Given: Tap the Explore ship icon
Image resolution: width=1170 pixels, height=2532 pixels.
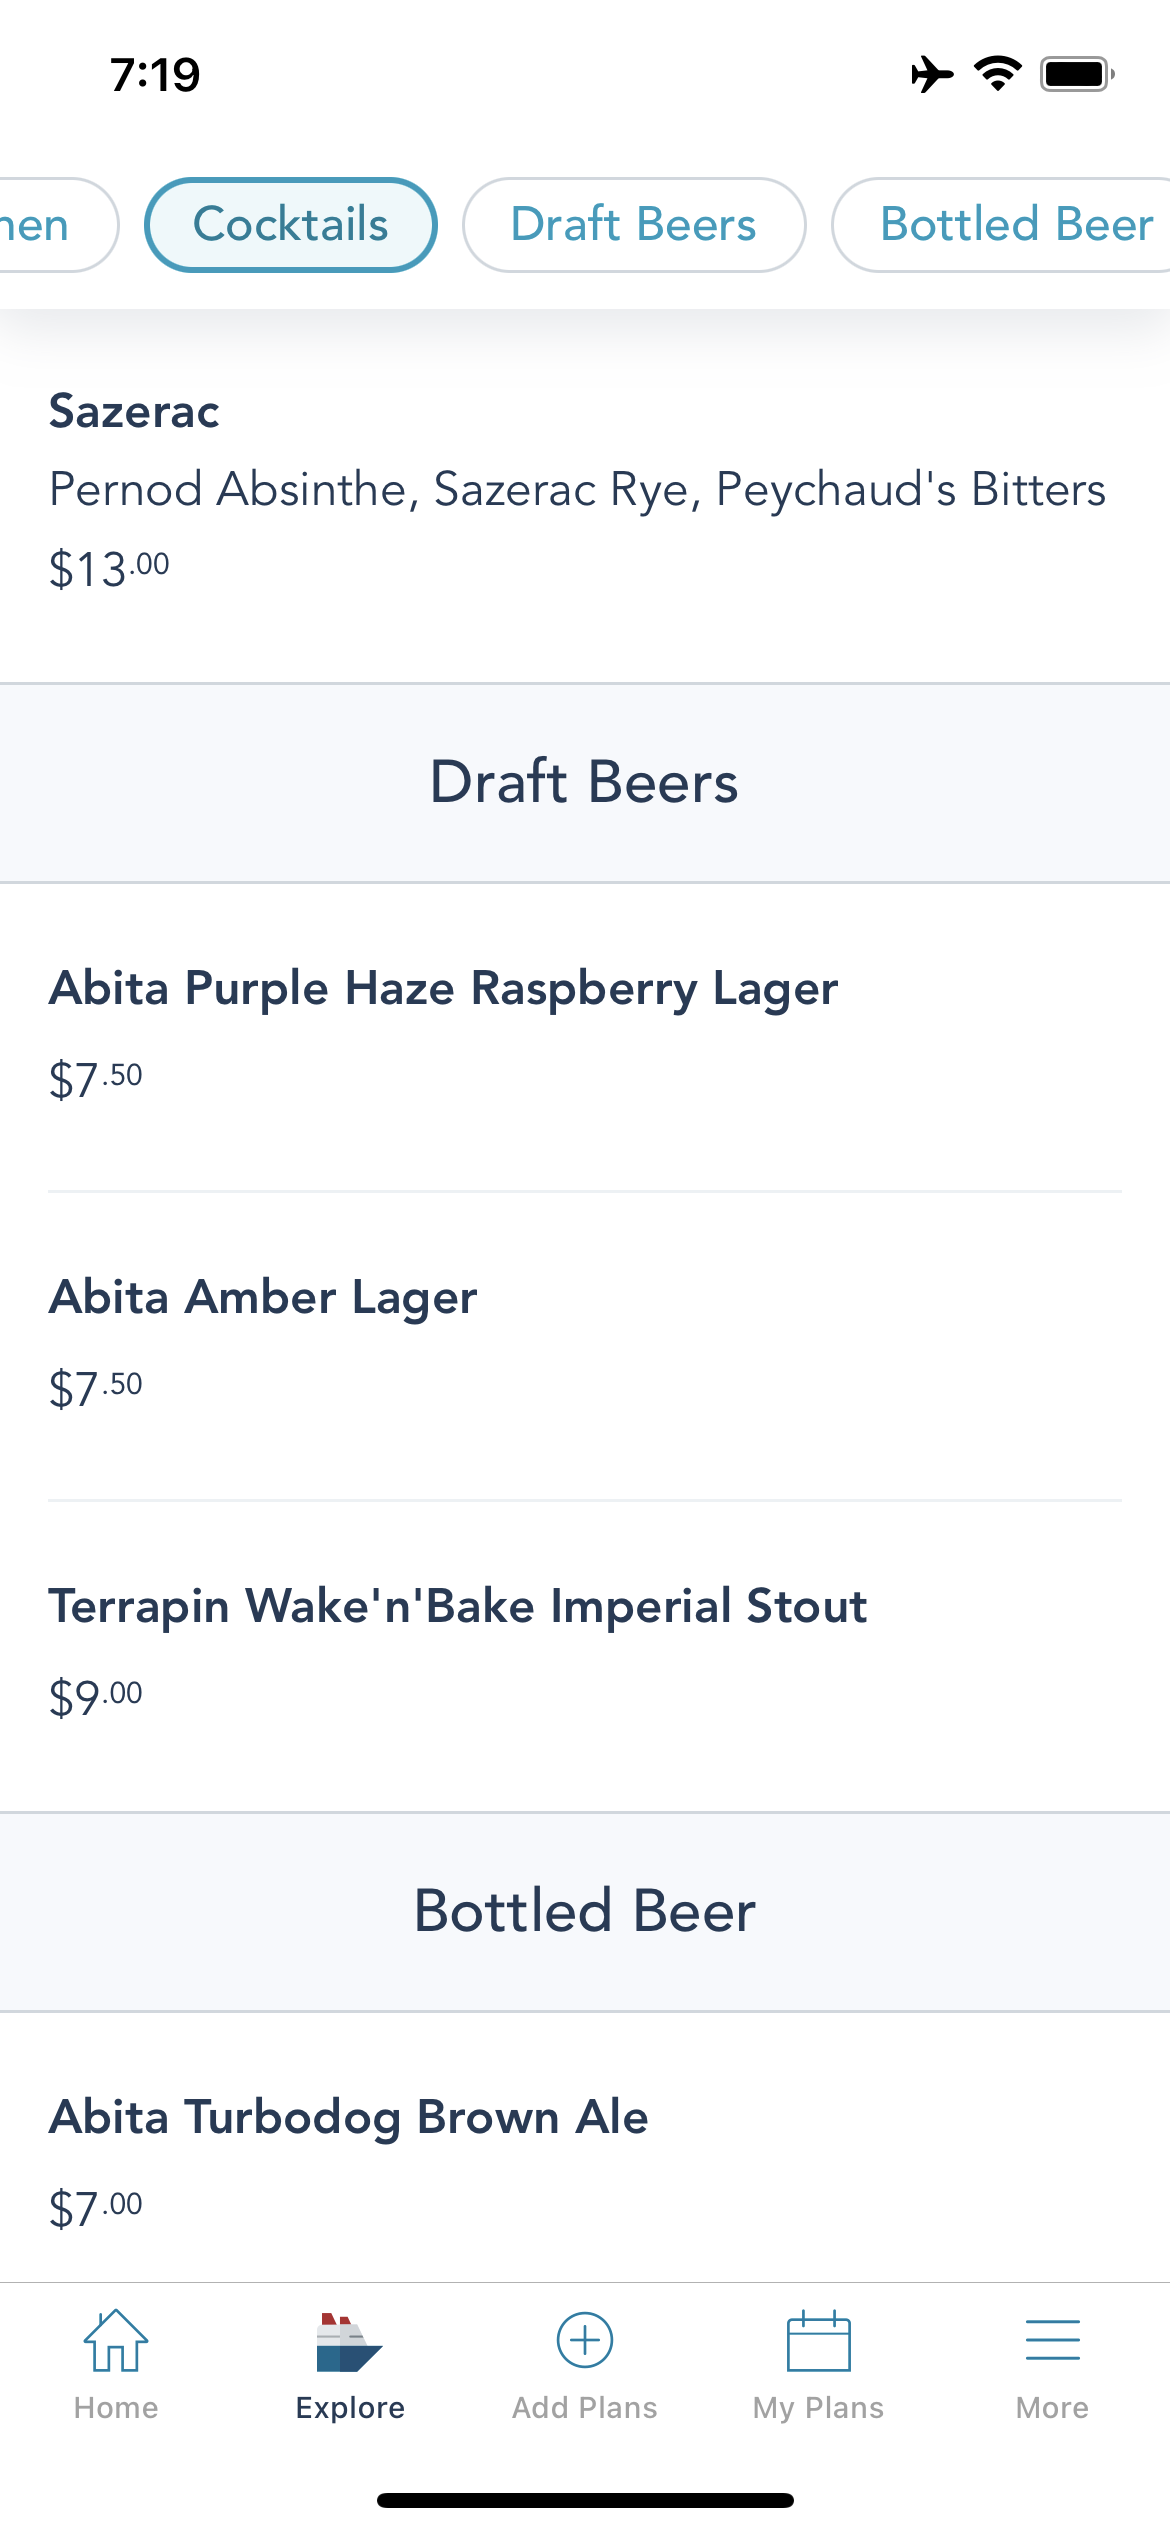Looking at the screenshot, I should (x=349, y=2342).
